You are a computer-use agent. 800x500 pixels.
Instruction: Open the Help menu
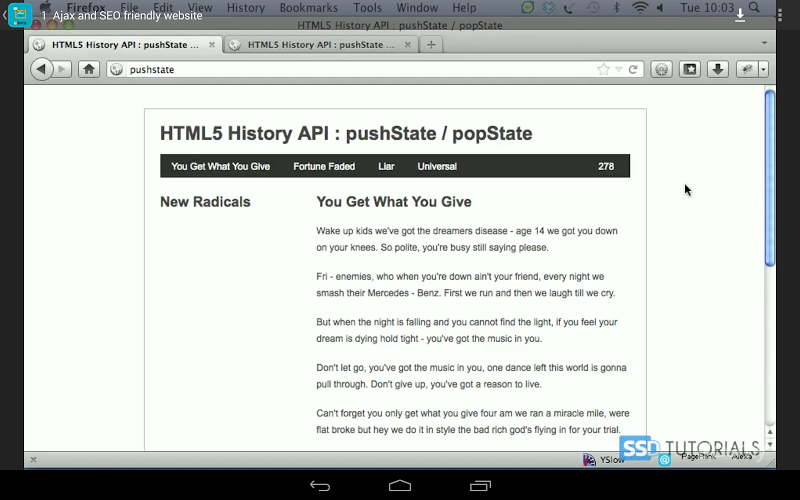pyautogui.click(x=464, y=8)
